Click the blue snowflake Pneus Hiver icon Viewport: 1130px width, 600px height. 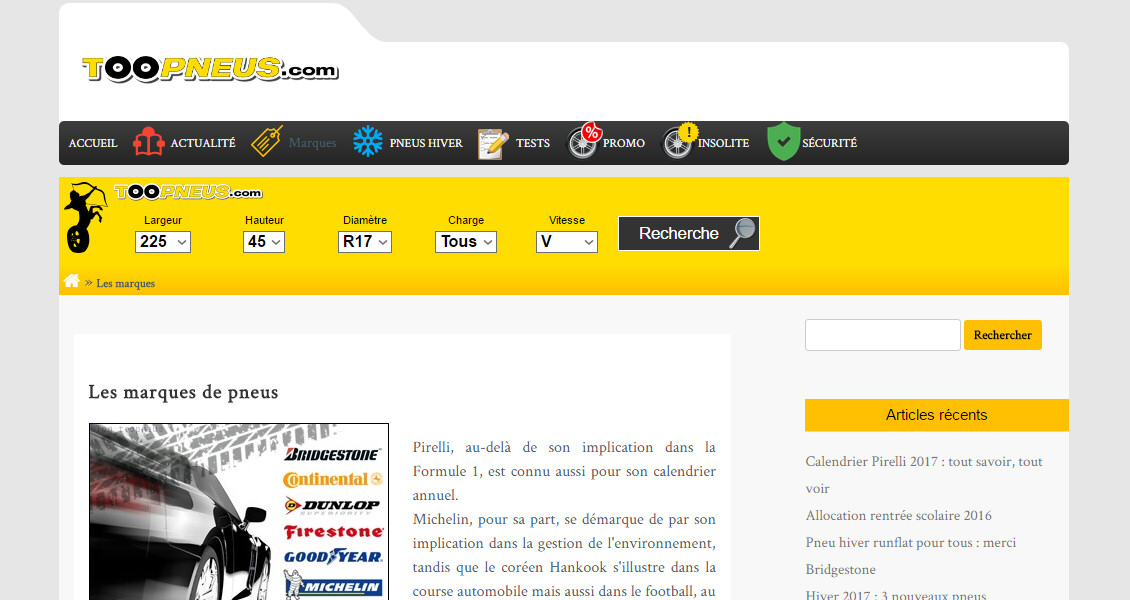(x=368, y=141)
